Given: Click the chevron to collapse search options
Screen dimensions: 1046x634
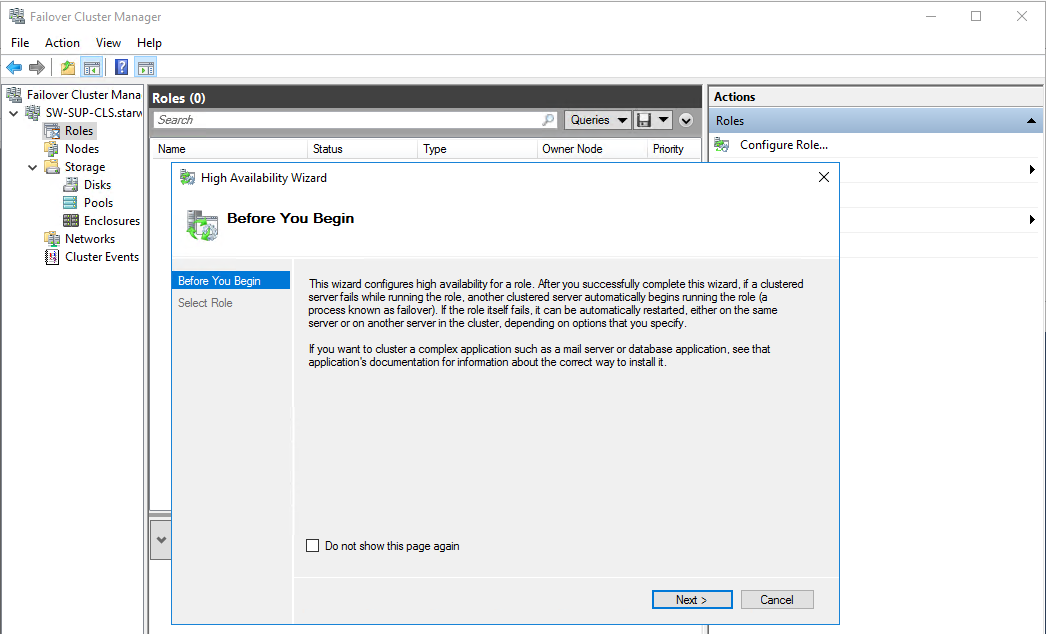Looking at the screenshot, I should click(686, 119).
